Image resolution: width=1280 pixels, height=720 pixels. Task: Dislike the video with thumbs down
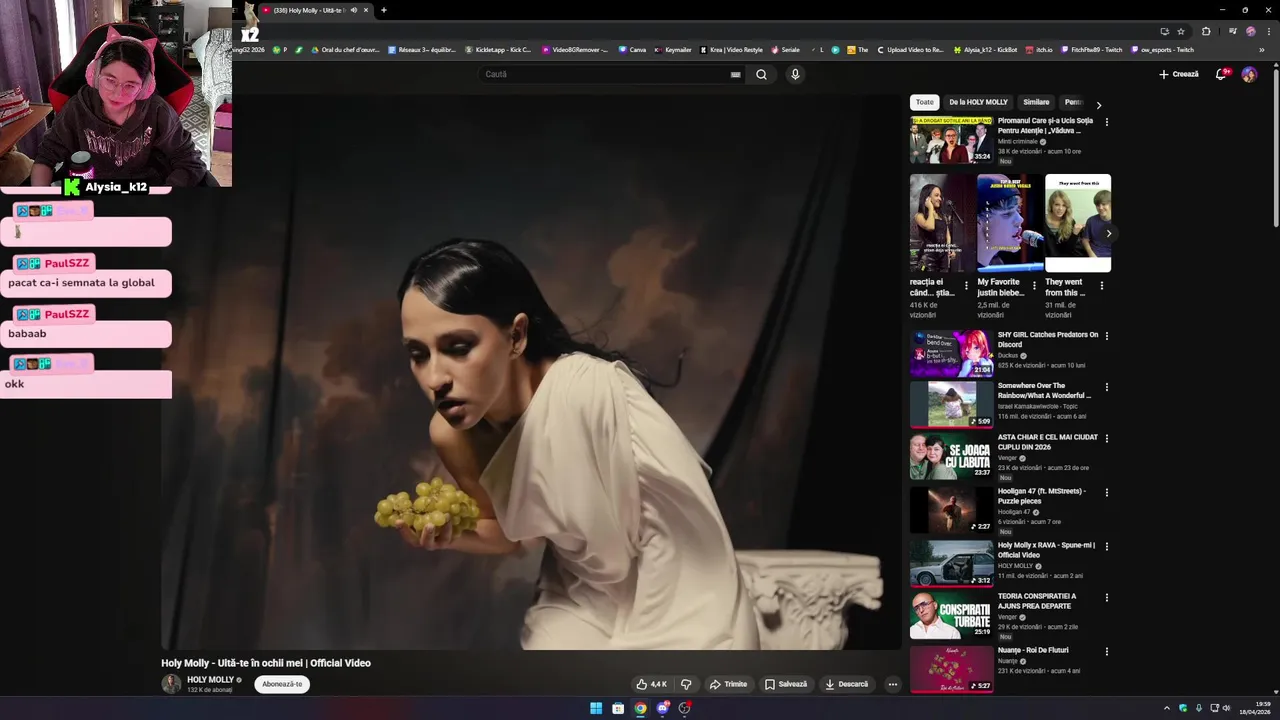(x=686, y=684)
